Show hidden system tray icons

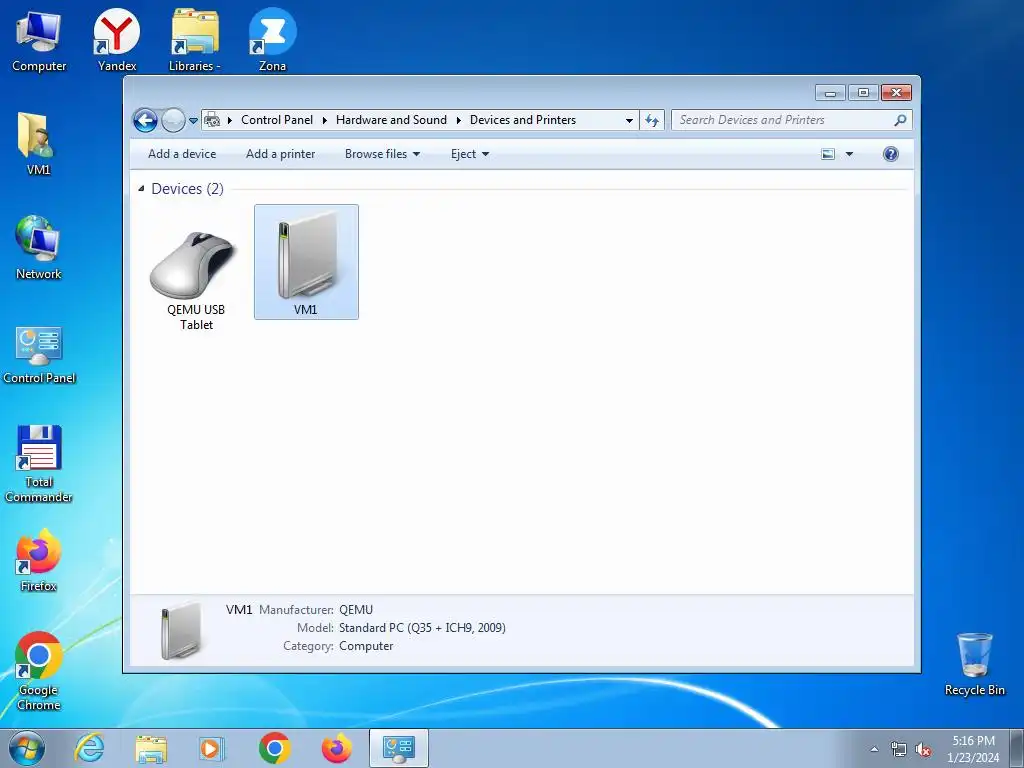(874, 750)
